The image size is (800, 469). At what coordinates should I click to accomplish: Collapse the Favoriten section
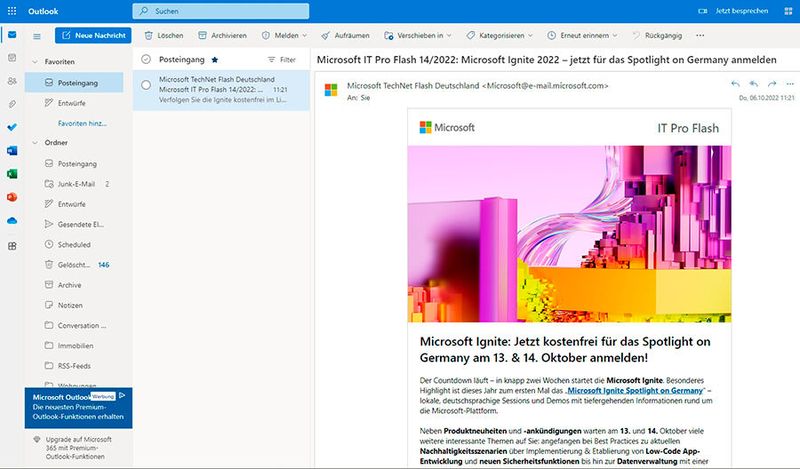35,62
